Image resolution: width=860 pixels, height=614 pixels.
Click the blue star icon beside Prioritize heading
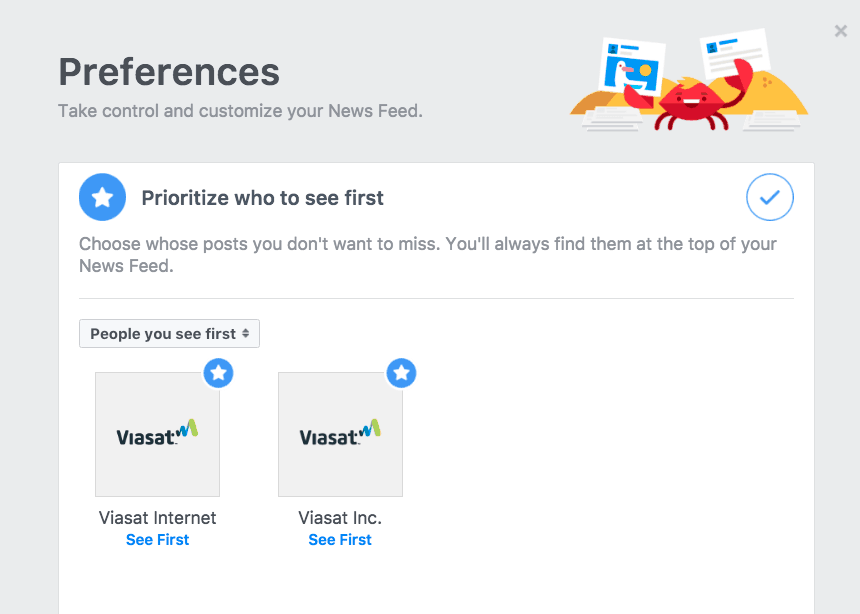click(x=103, y=197)
